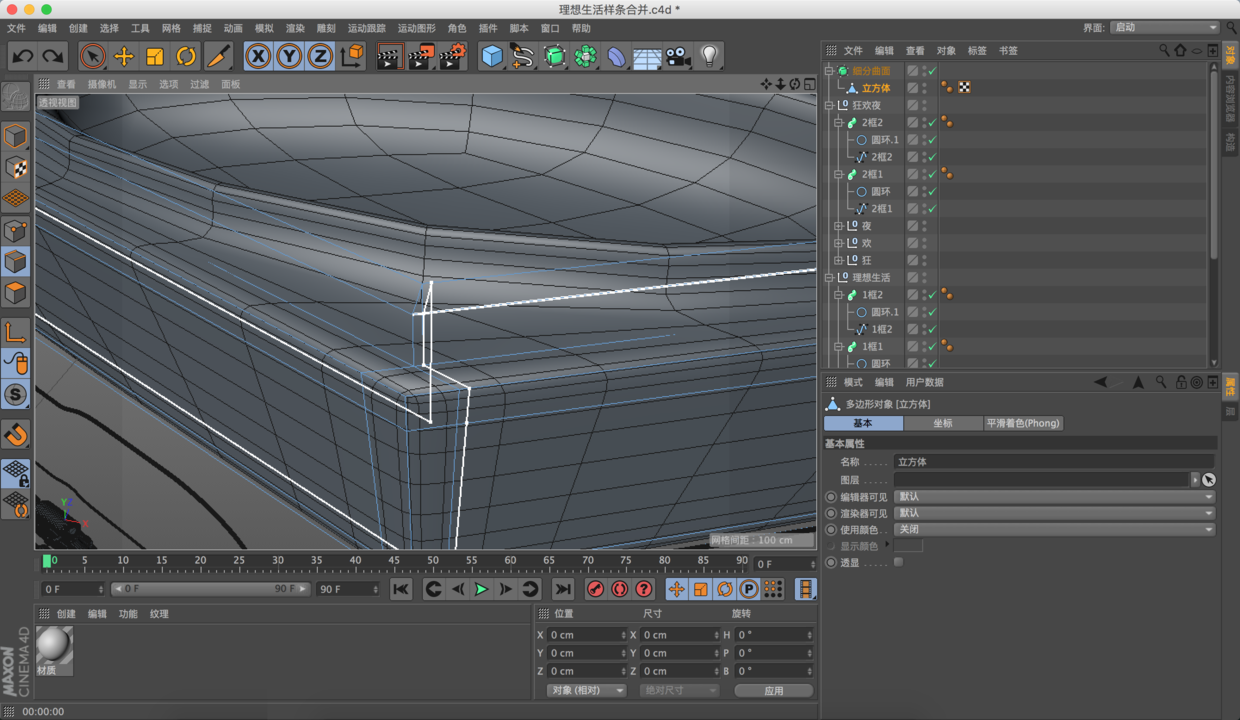The width and height of the screenshot is (1240, 720).
Task: Toggle 编辑器可见 animation radio dot
Action: coord(831,496)
